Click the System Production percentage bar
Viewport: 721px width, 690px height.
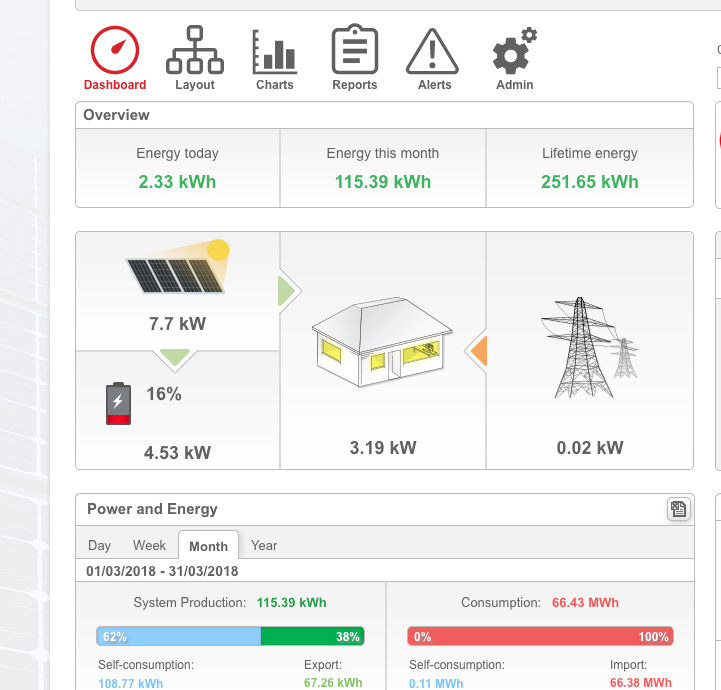230,636
